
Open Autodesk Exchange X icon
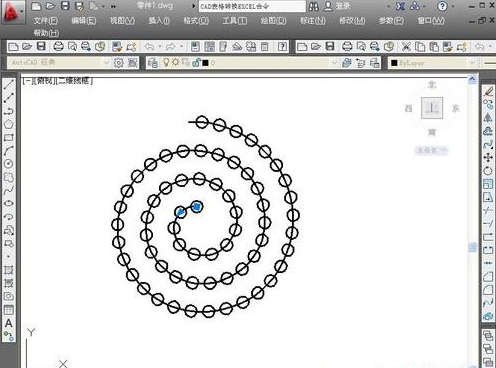tap(400, 6)
